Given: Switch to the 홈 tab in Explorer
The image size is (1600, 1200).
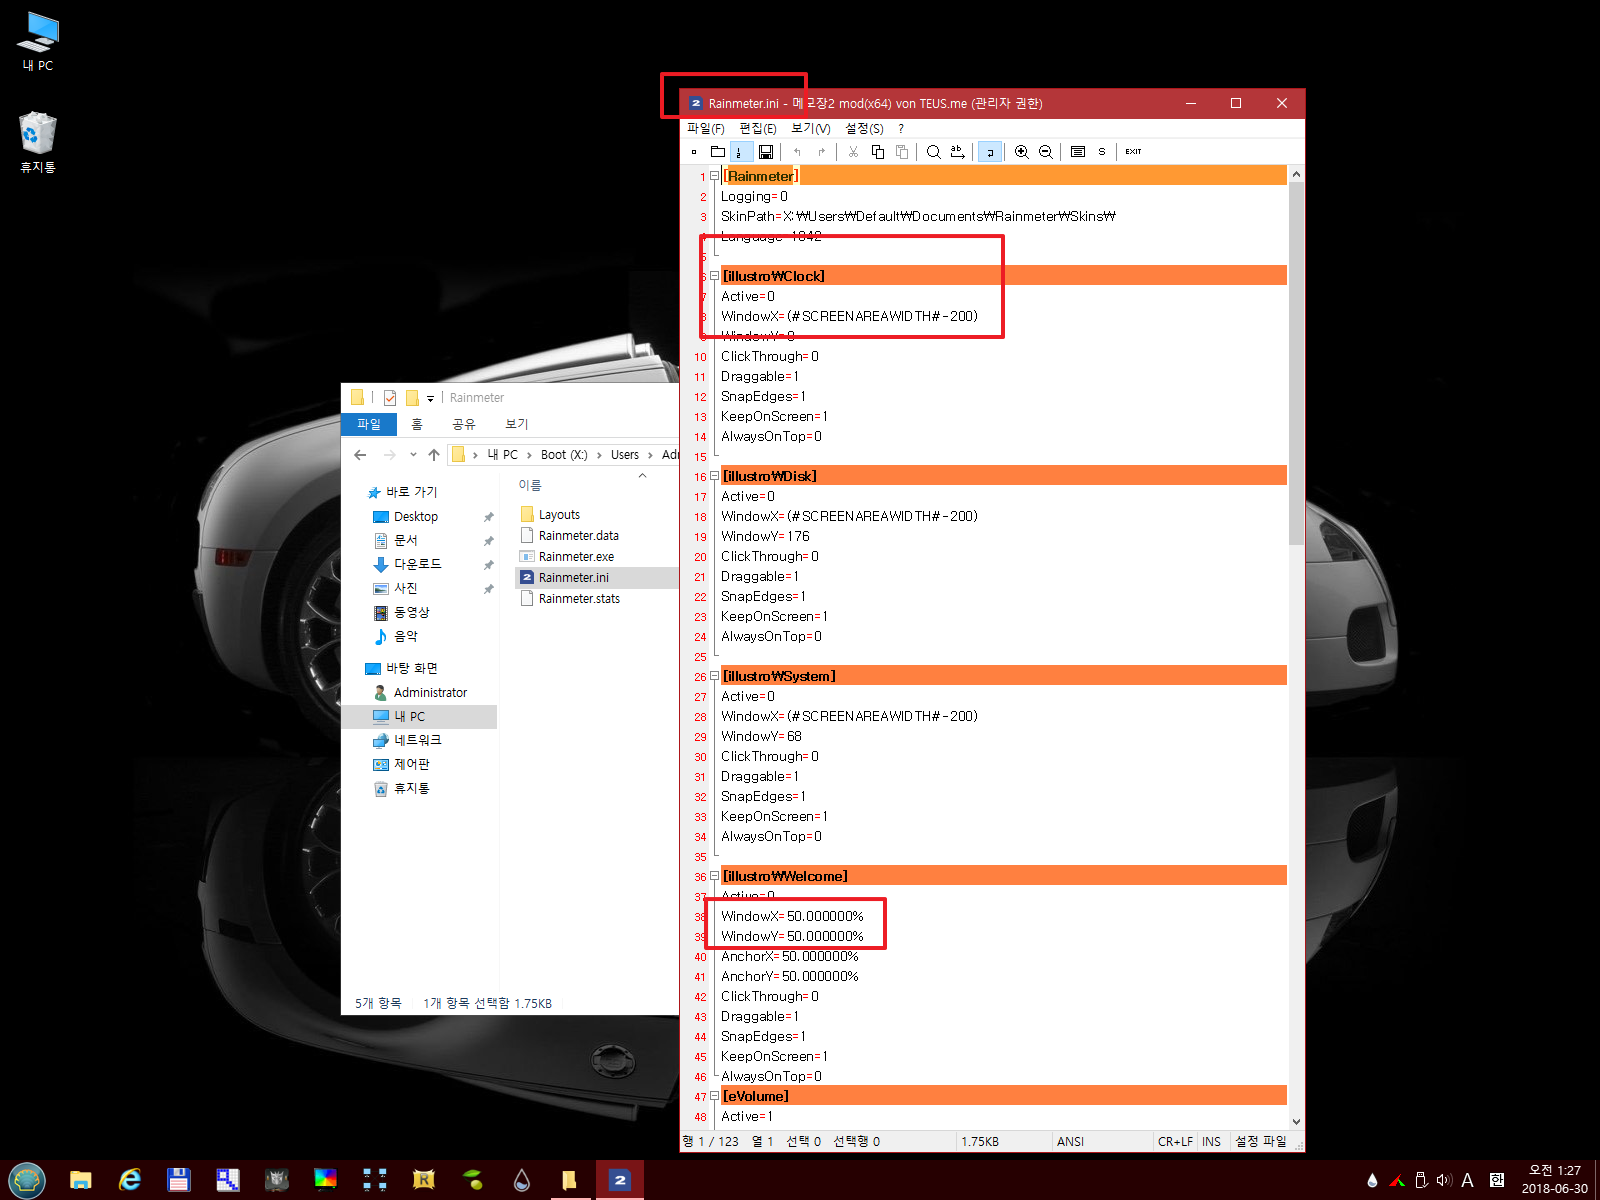Looking at the screenshot, I should click(417, 424).
